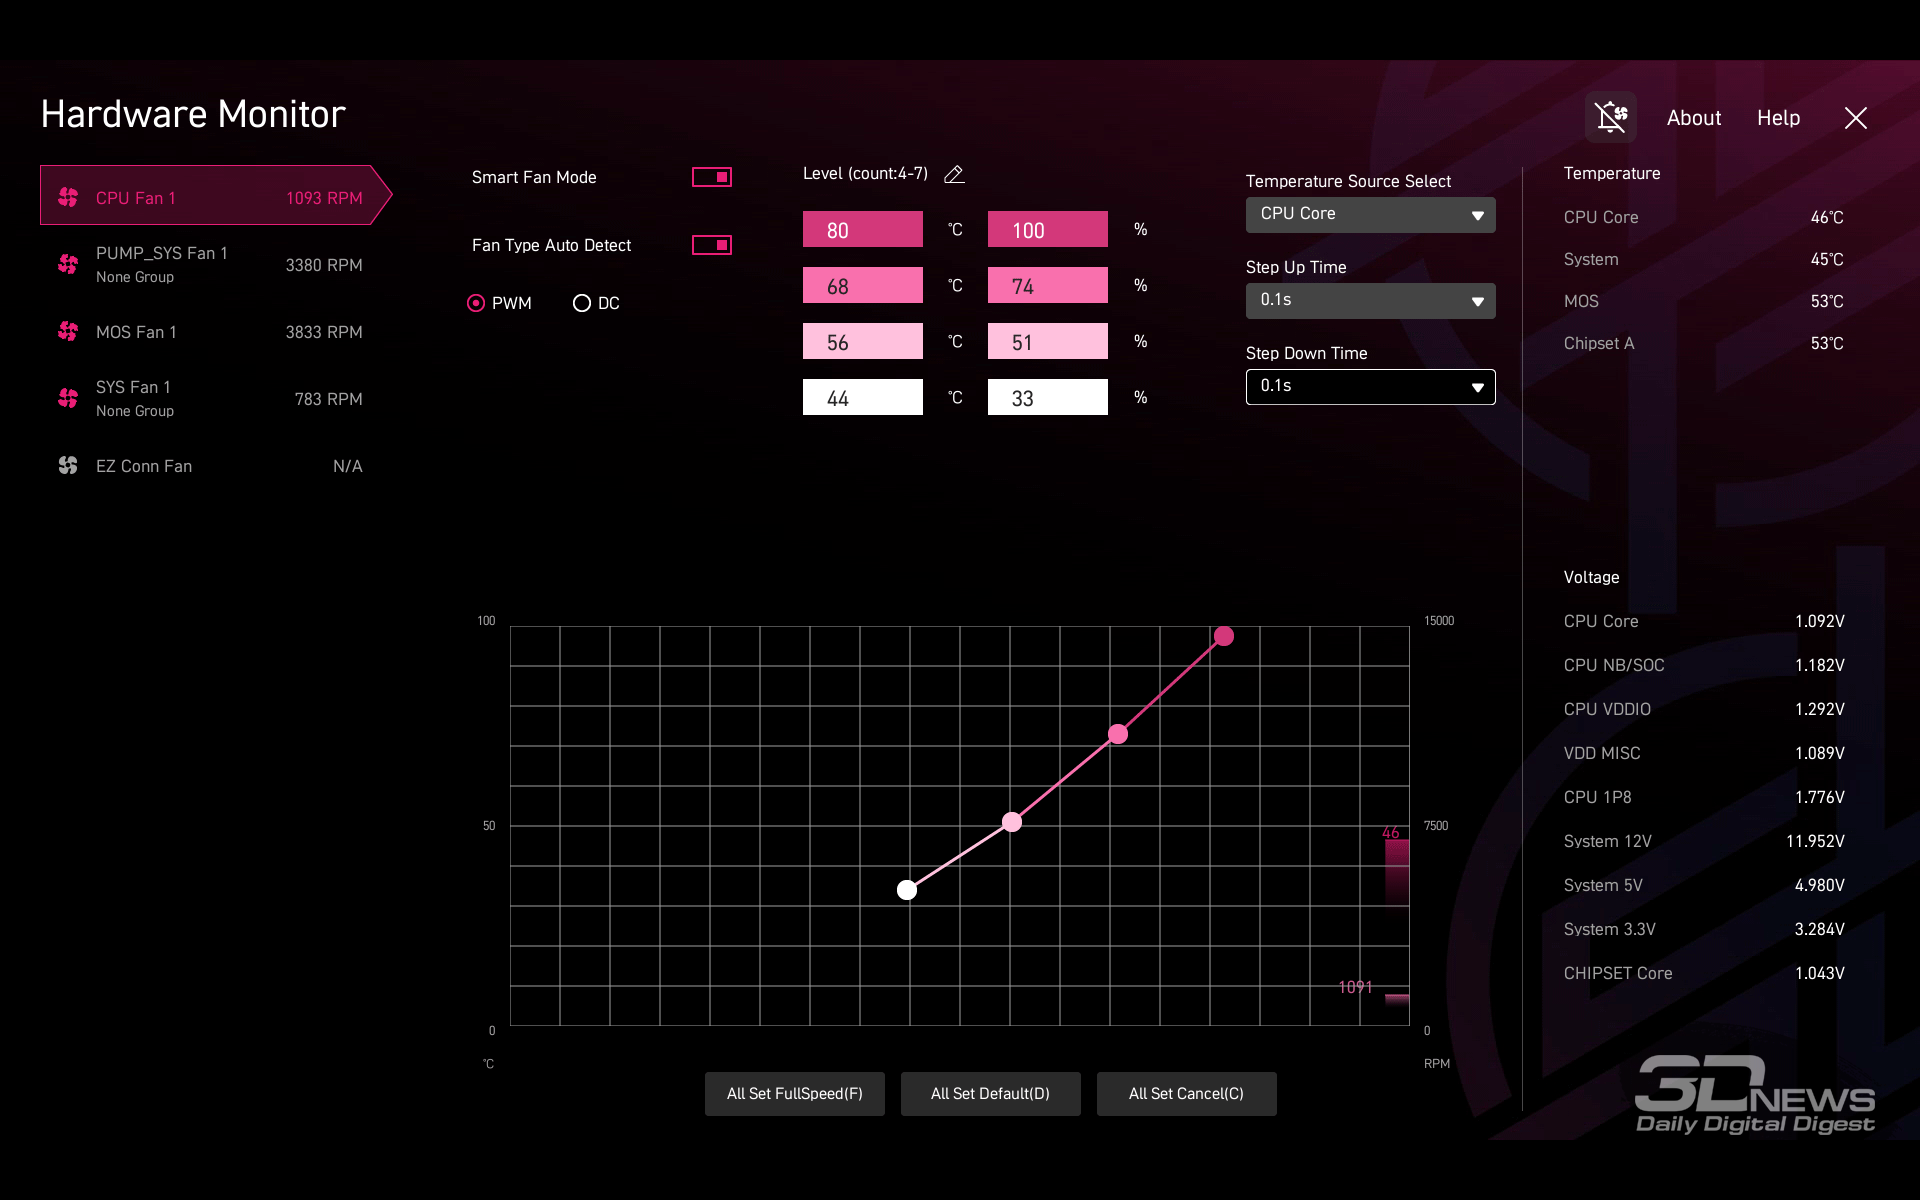Click the top fan curve point at 100%
The height and width of the screenshot is (1200, 1920).
(1223, 636)
